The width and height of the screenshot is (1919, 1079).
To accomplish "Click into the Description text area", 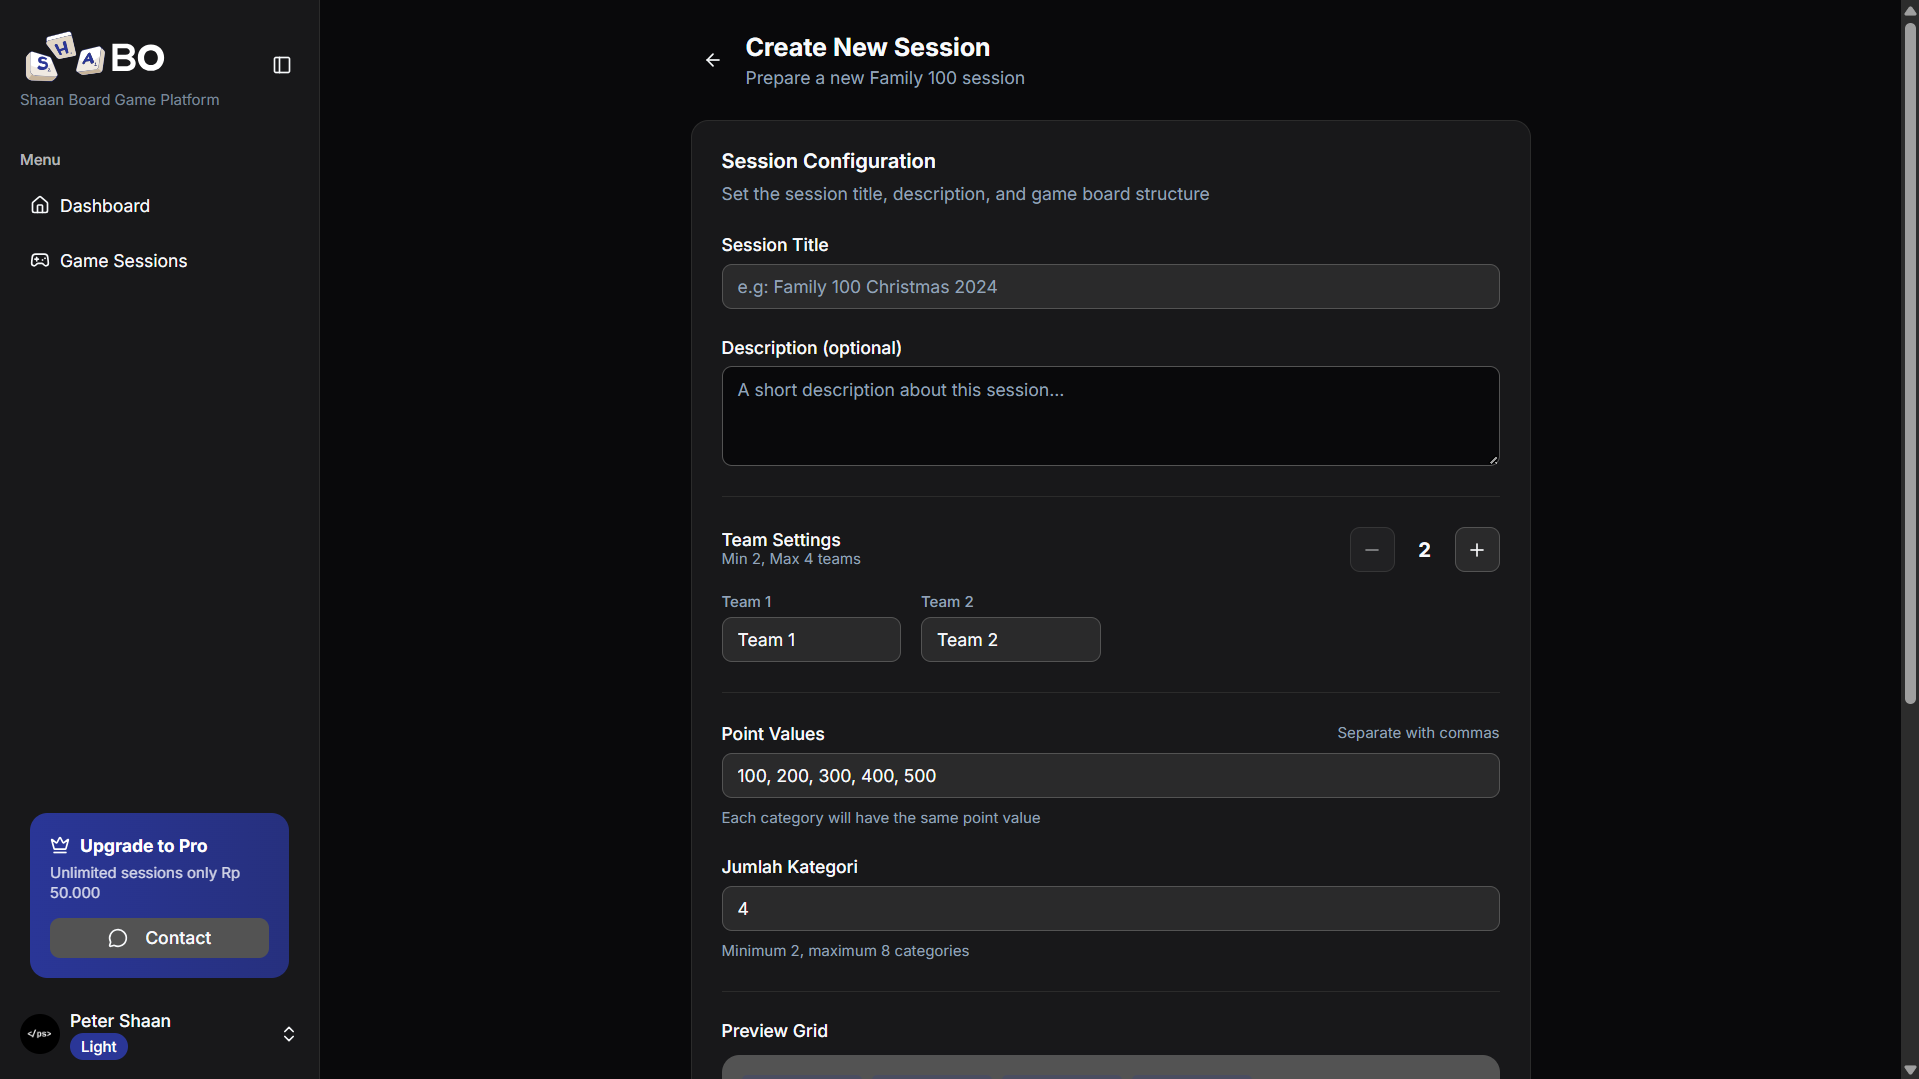I will pyautogui.click(x=1109, y=416).
